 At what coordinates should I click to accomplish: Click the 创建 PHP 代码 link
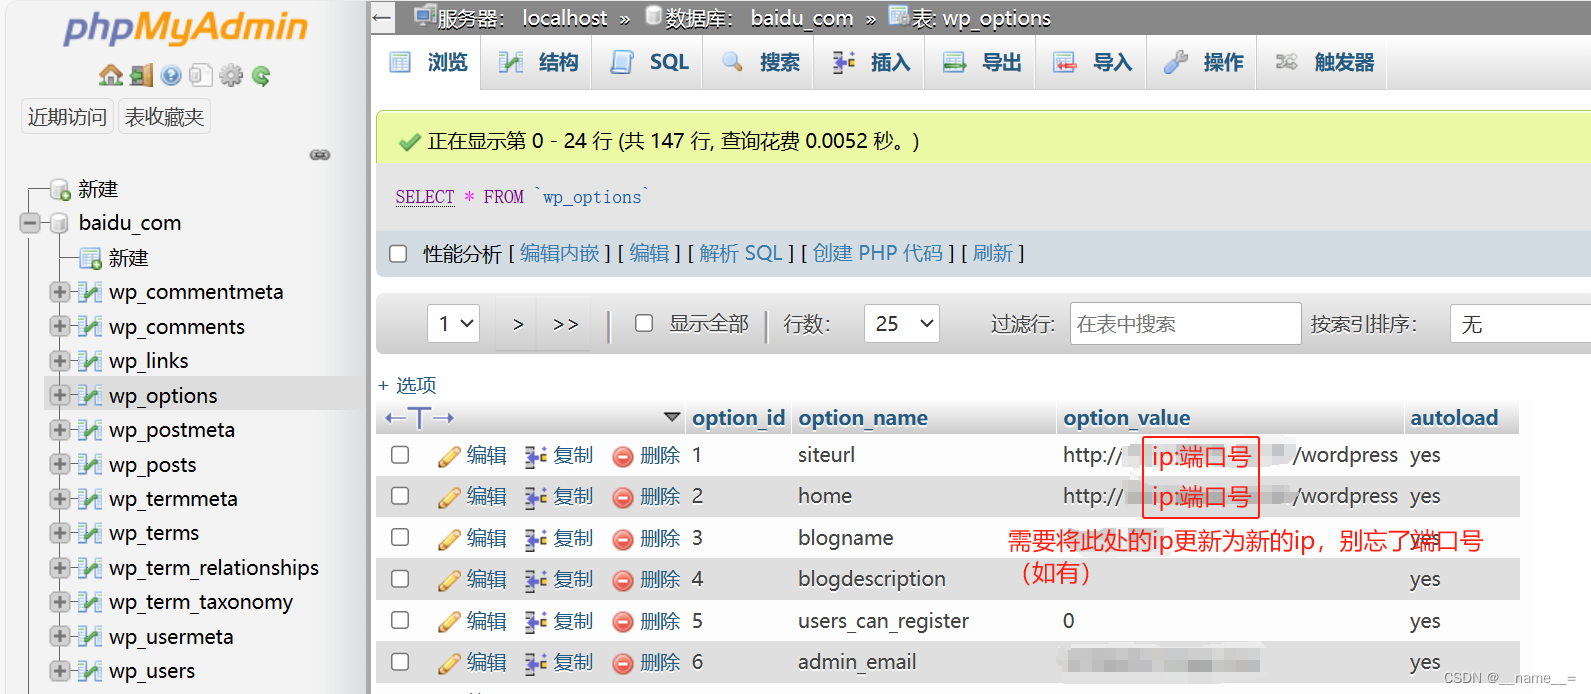point(877,254)
